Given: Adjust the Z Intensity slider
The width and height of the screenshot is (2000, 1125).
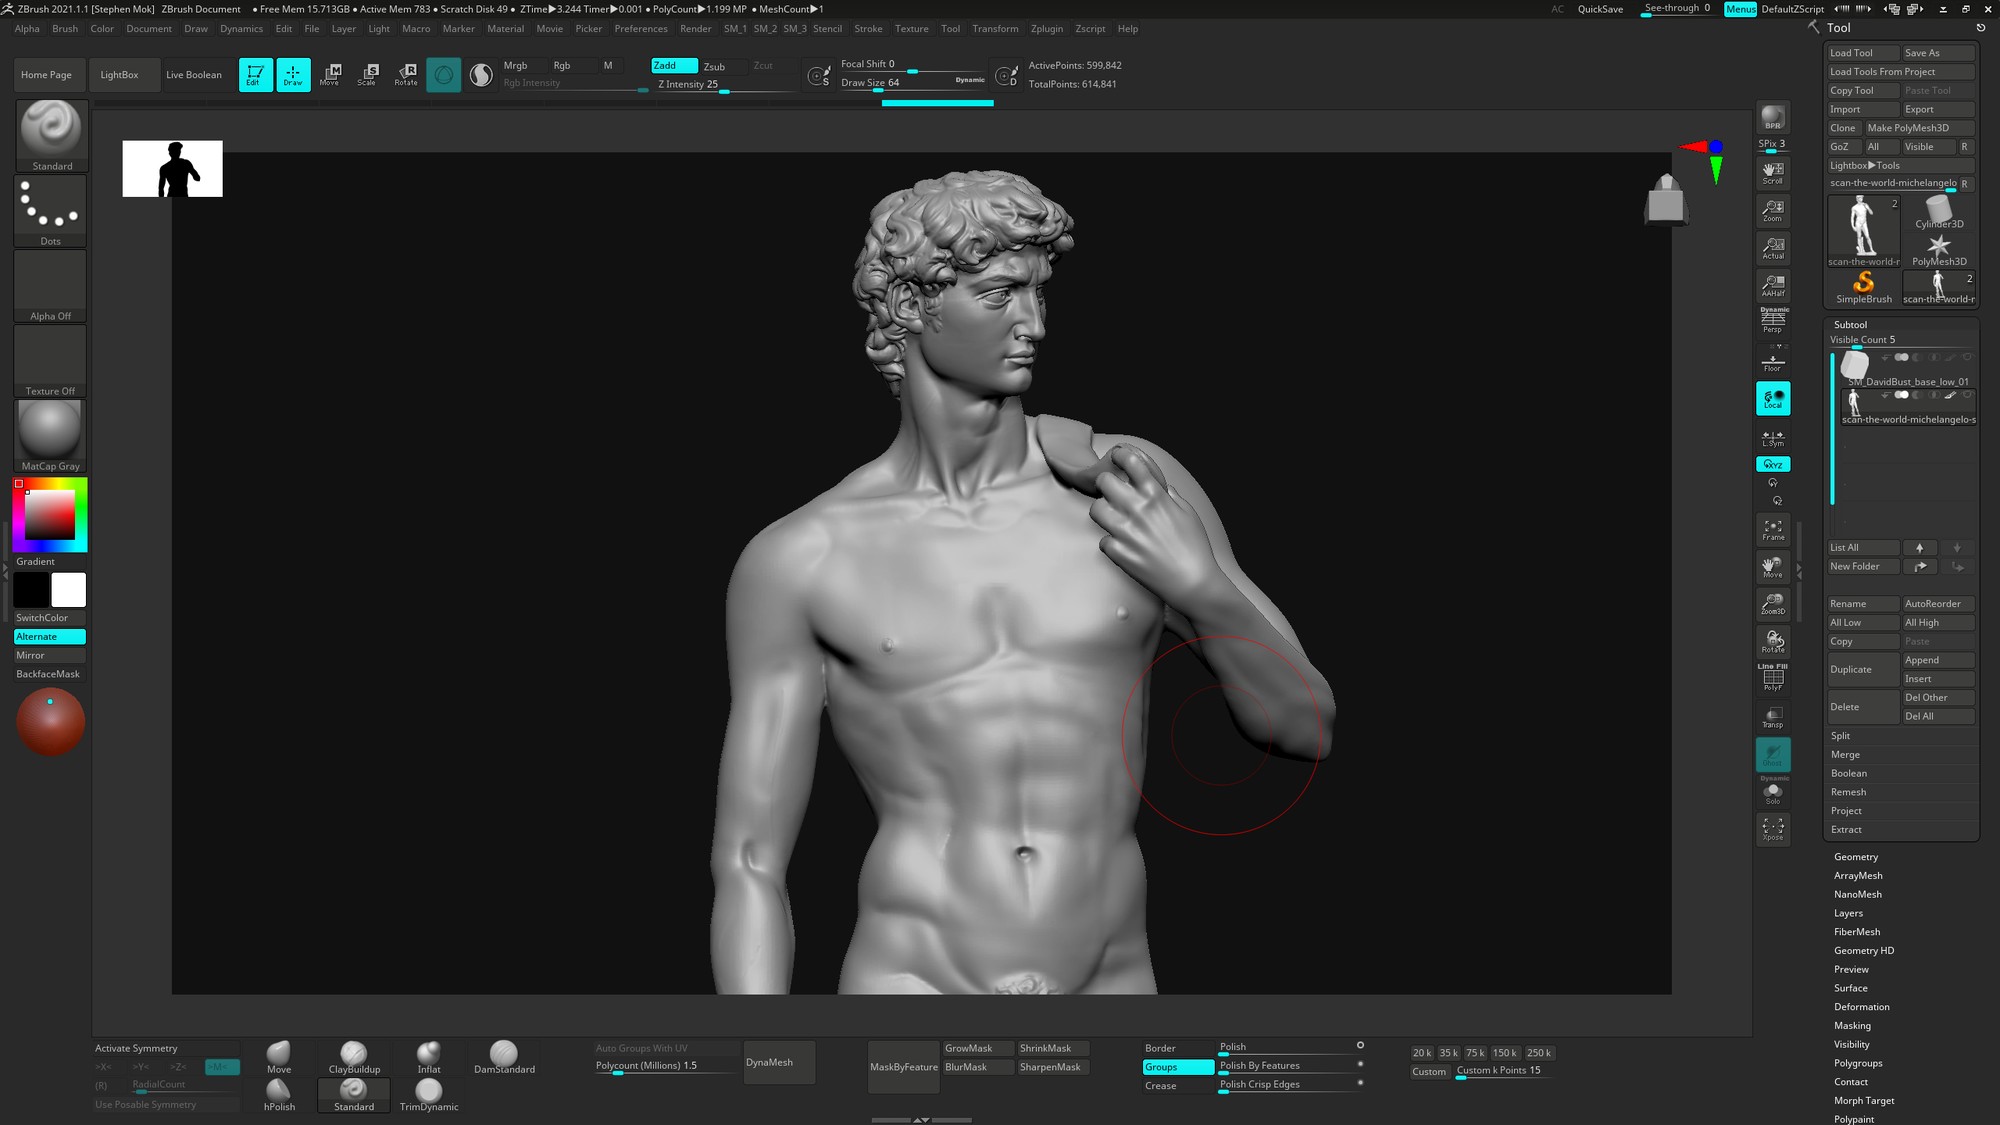Looking at the screenshot, I should click(x=724, y=85).
